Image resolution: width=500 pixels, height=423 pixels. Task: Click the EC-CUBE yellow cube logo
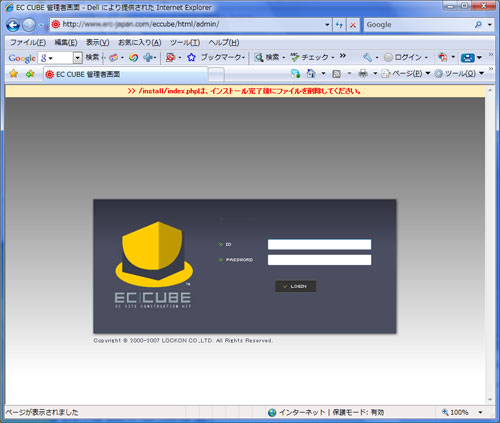click(x=154, y=254)
